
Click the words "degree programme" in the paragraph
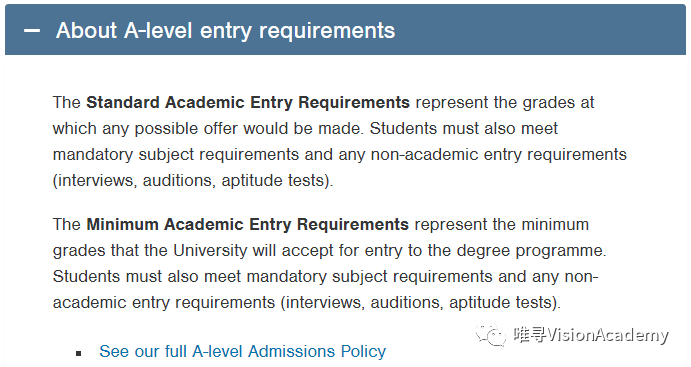pos(529,251)
